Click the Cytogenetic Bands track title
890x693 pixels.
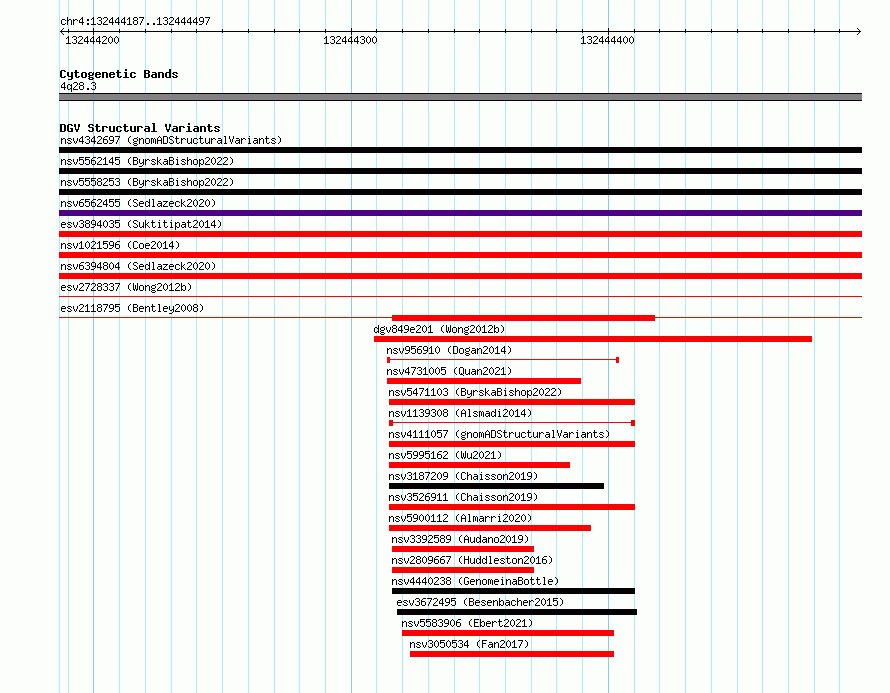pyautogui.click(x=119, y=74)
